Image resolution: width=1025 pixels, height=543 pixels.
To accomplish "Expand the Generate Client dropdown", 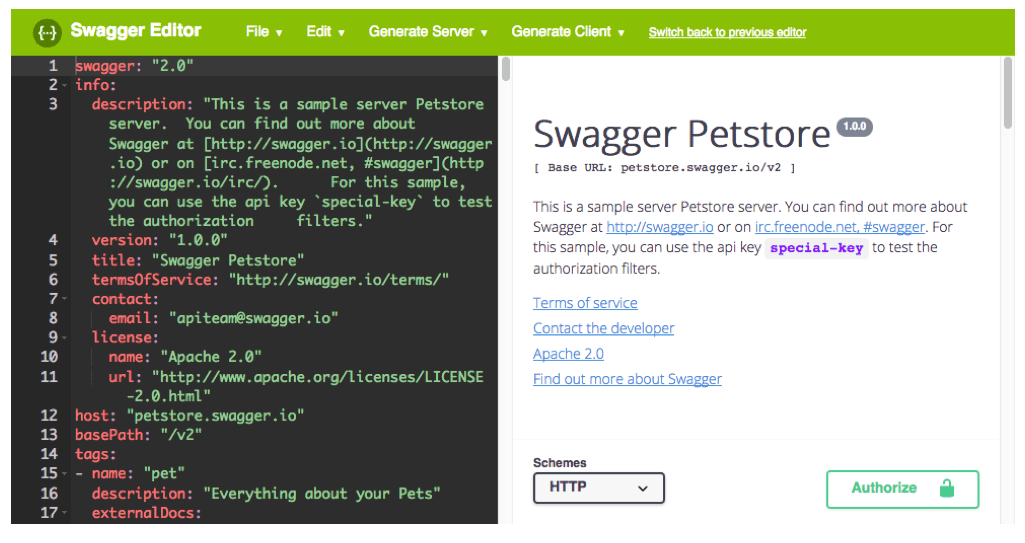I will [568, 32].
